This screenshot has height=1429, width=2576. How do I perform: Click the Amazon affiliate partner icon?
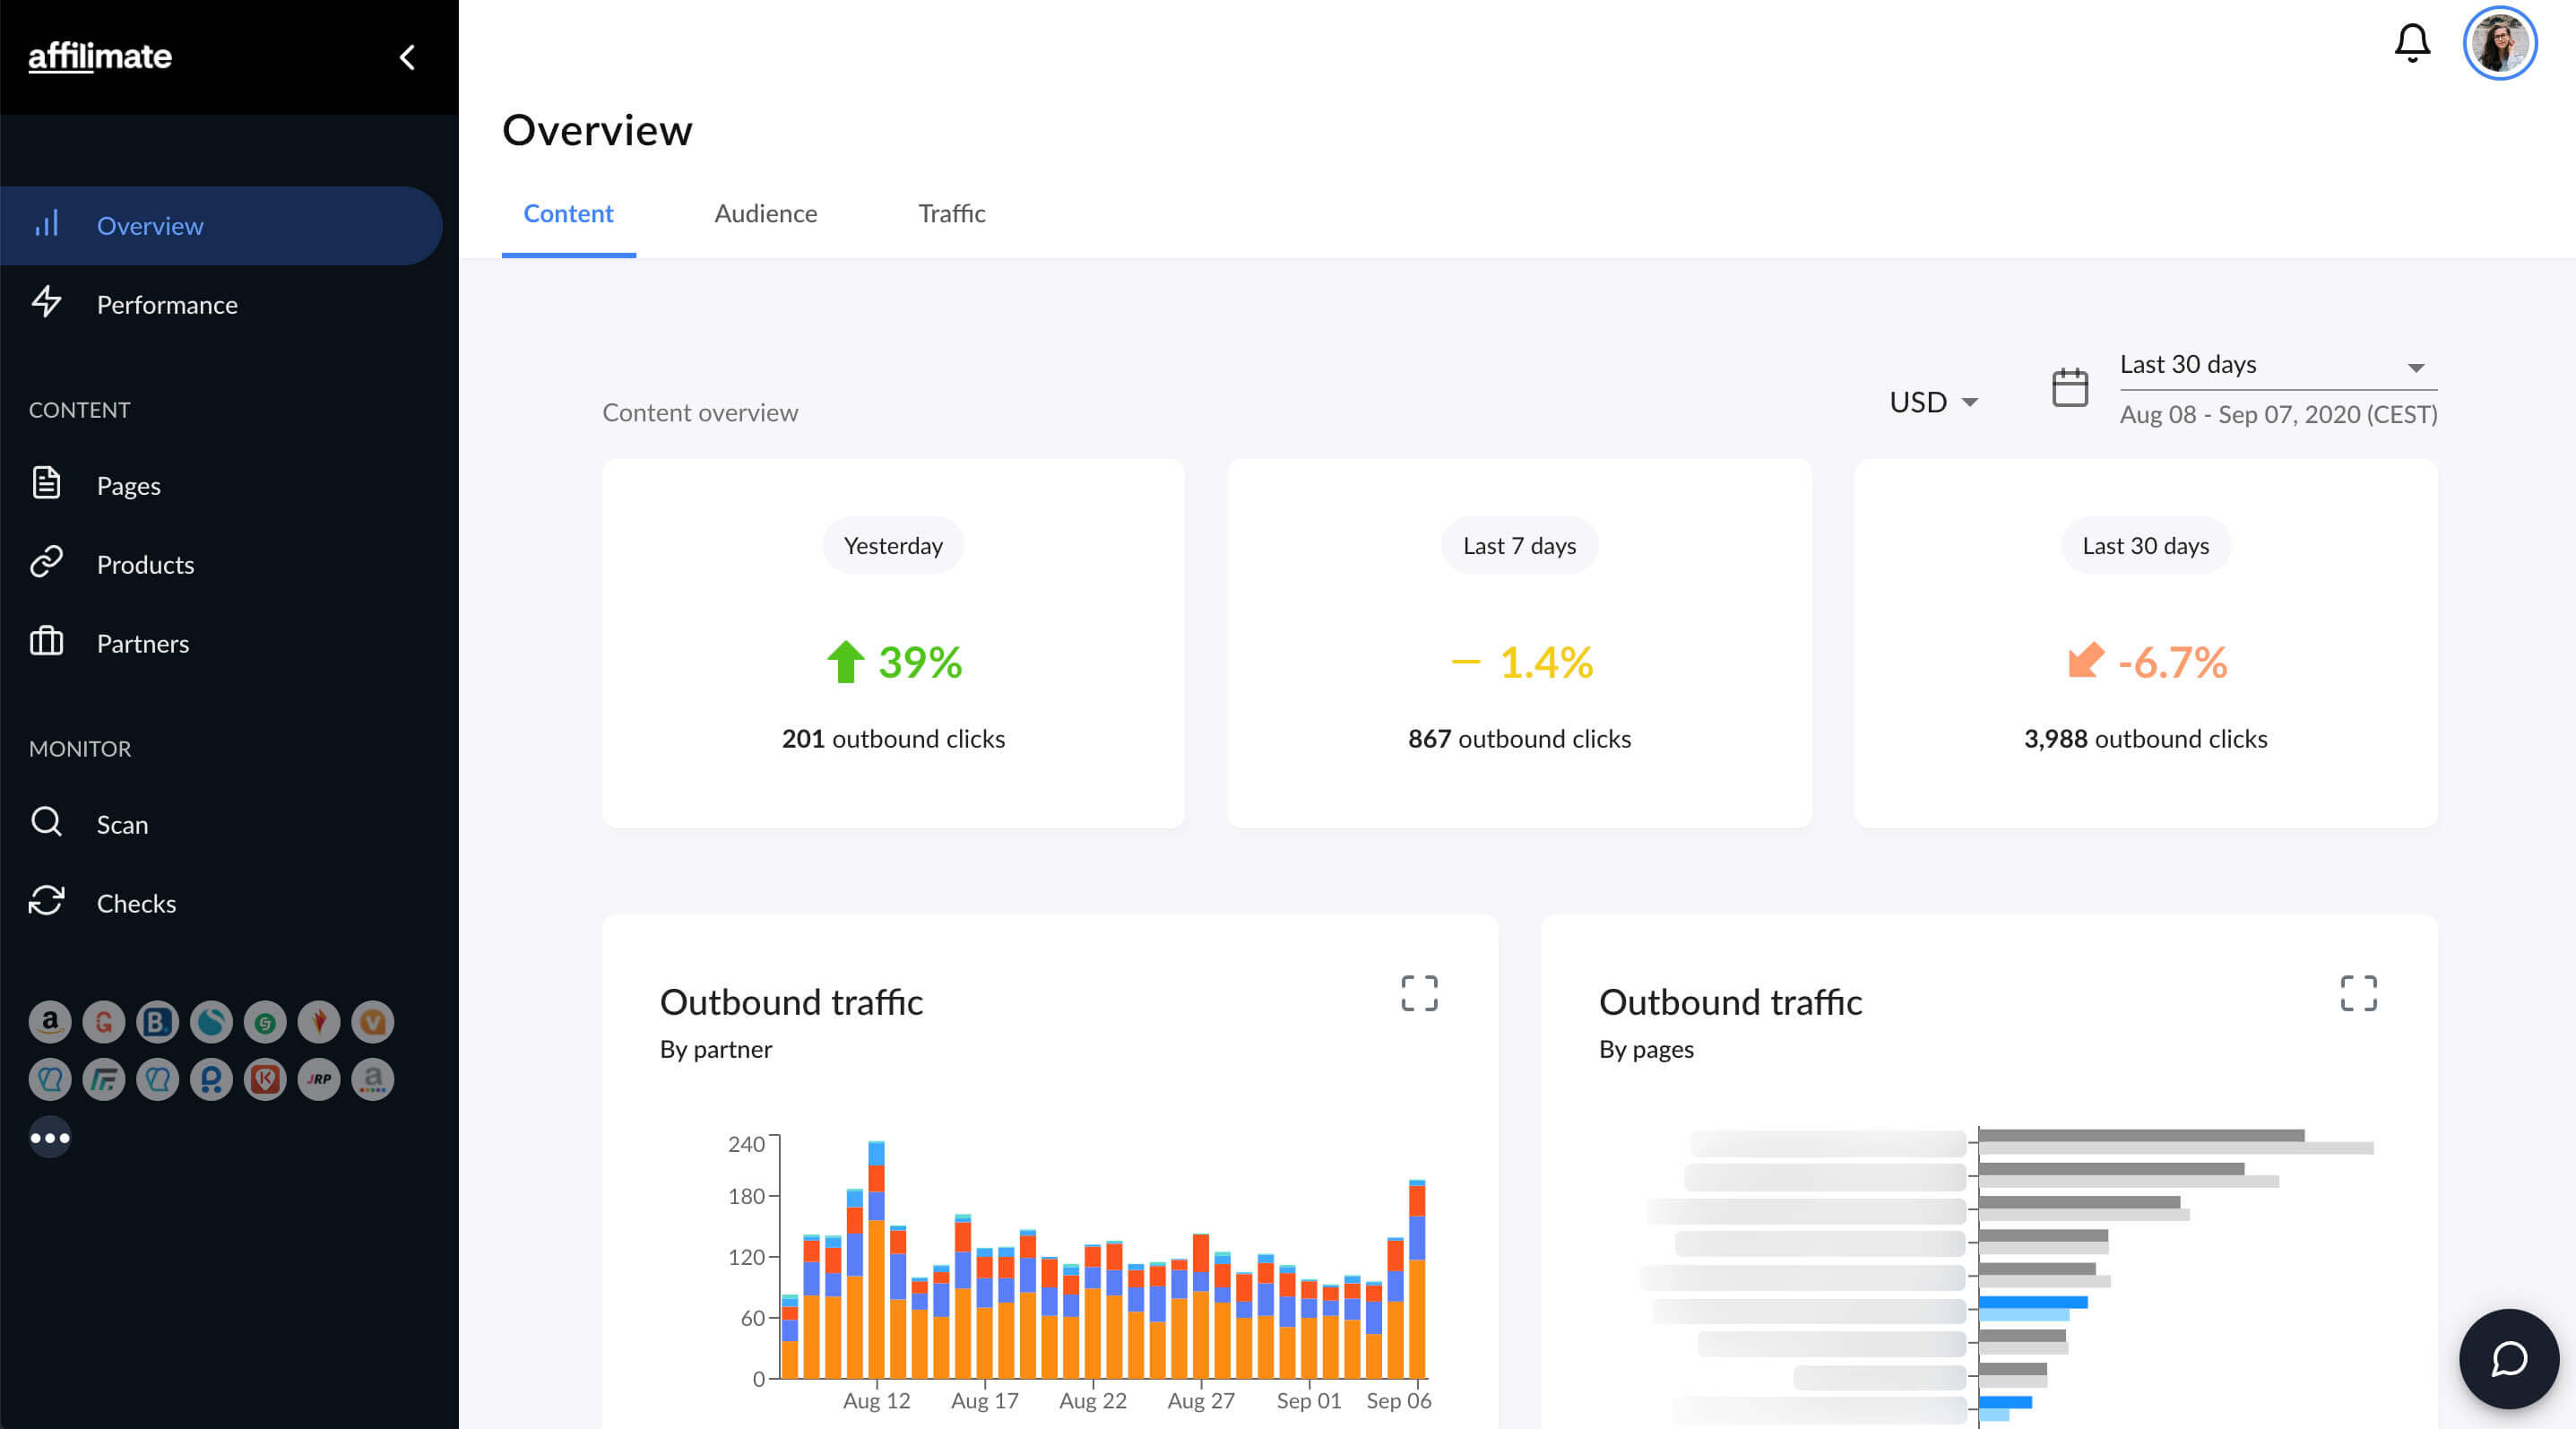point(48,1021)
